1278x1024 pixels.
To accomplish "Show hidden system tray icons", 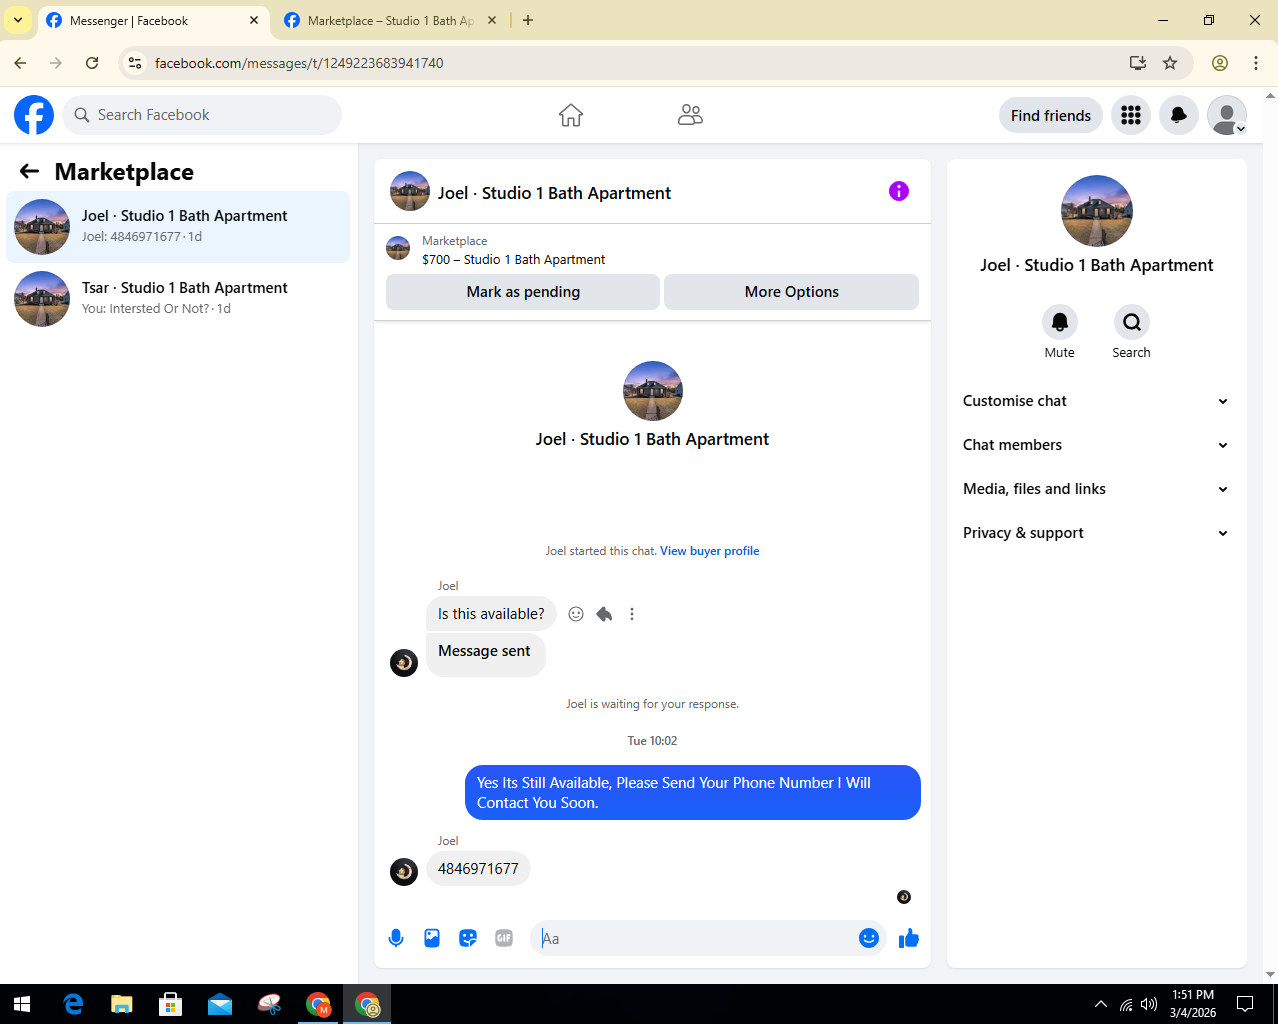I will click(1101, 1004).
